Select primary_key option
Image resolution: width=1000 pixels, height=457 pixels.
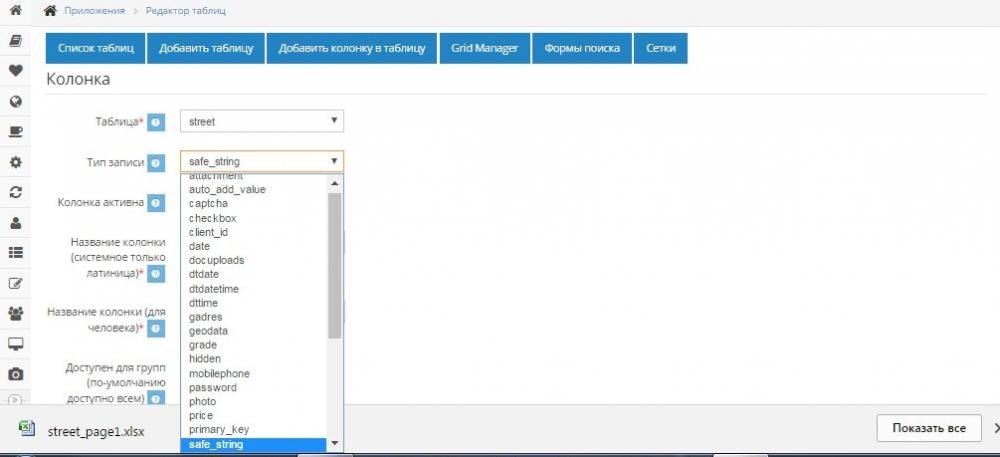[x=254, y=430]
